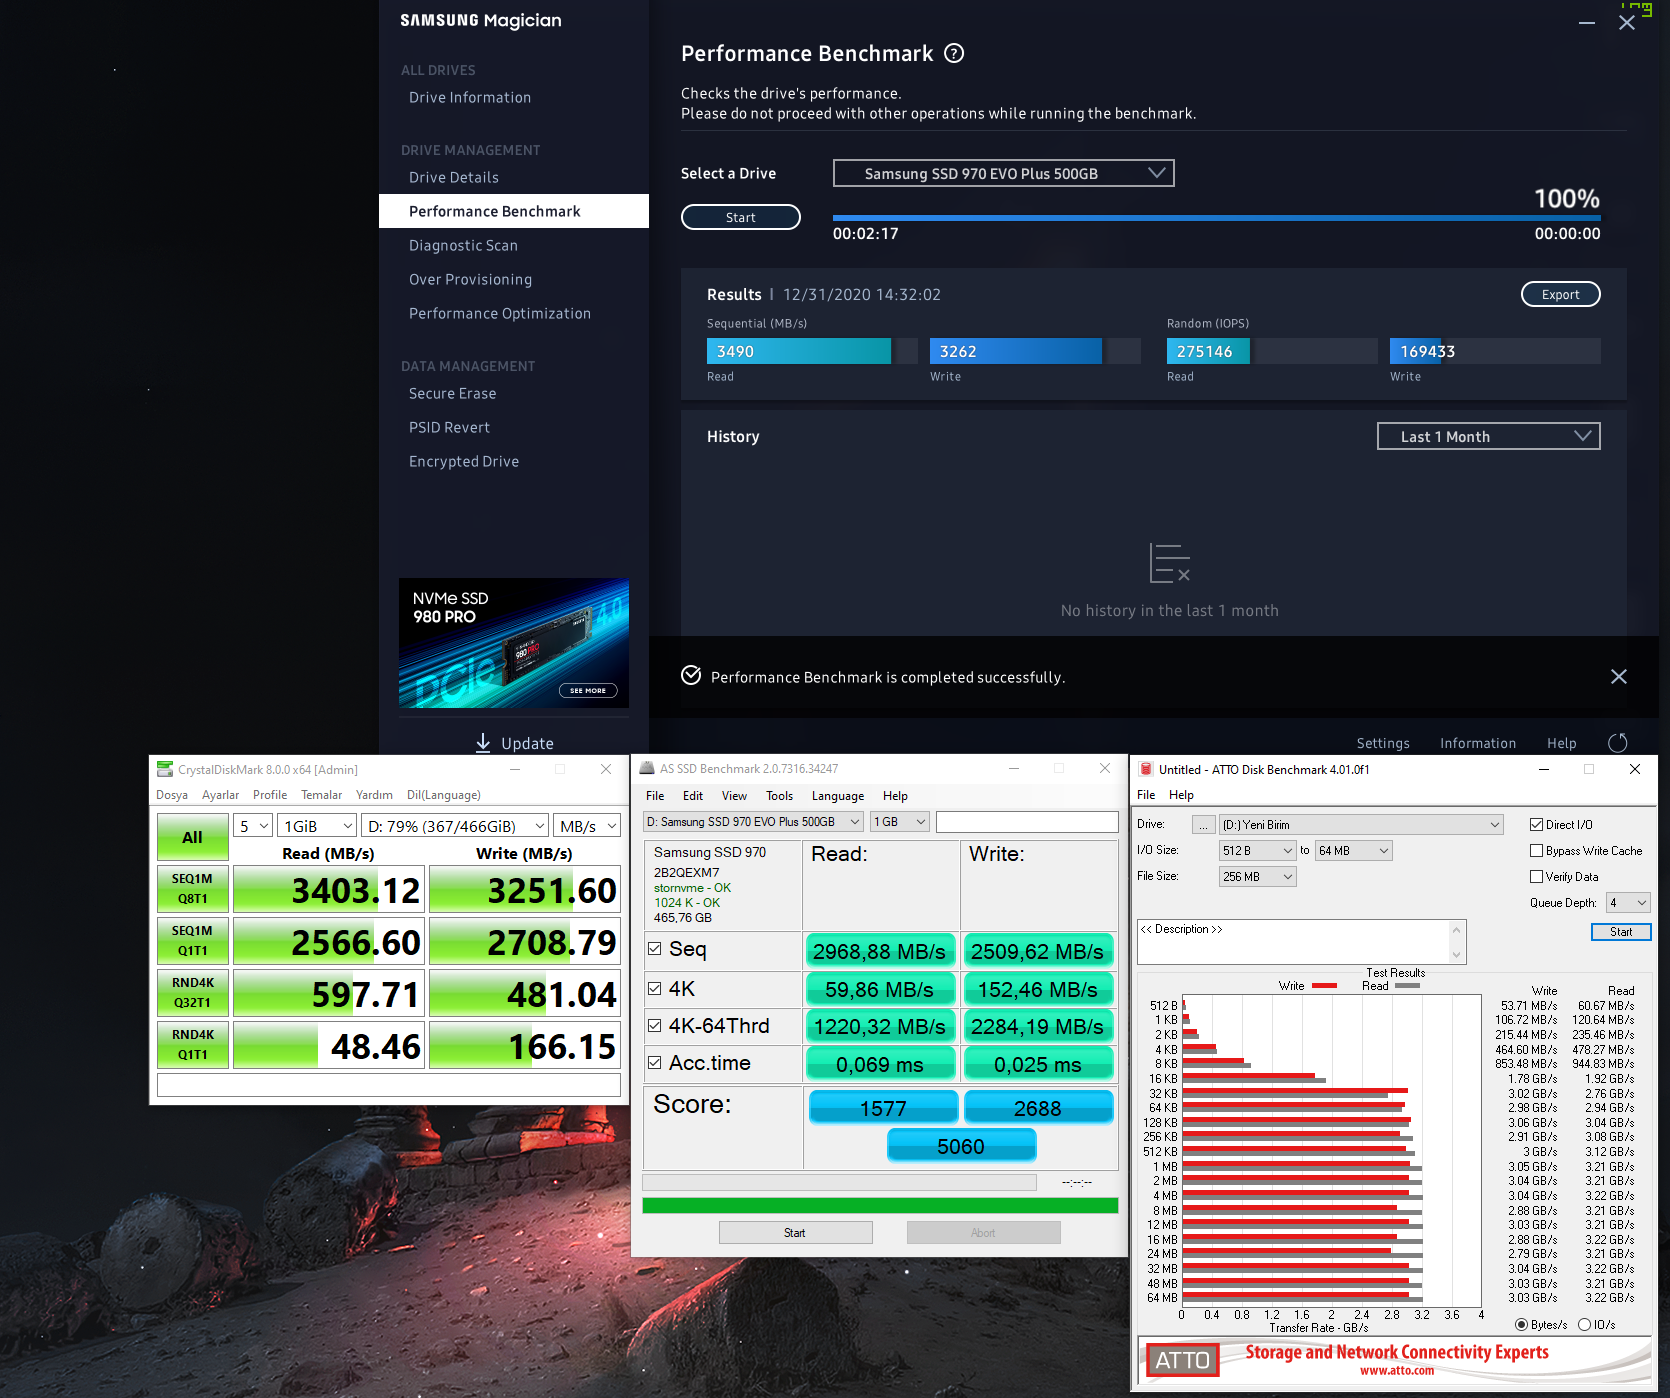Enable Bypass Write Cache in ATTO
Image resolution: width=1670 pixels, height=1398 pixels.
coord(1536,850)
